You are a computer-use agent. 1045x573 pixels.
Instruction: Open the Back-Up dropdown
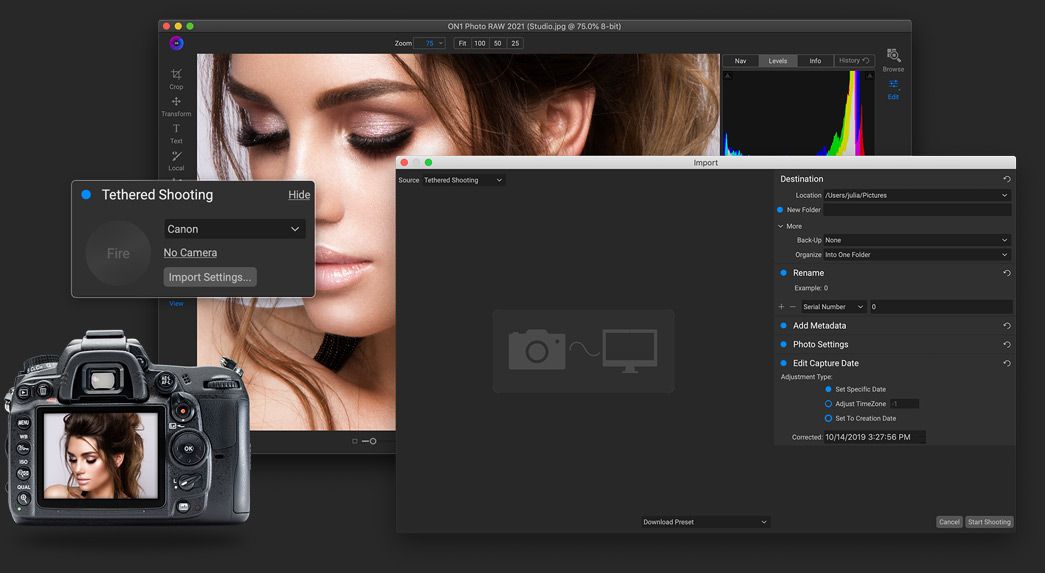click(x=917, y=240)
